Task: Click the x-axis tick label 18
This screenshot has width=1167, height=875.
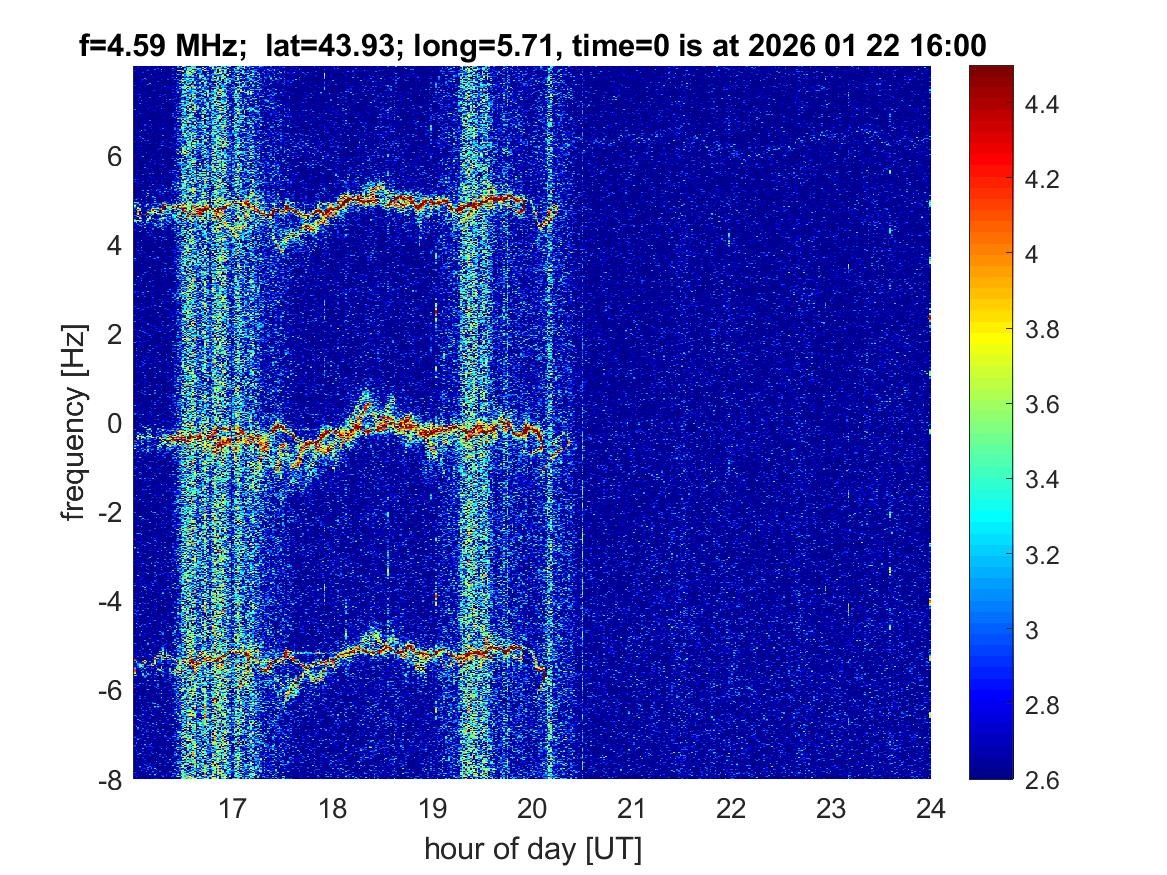Action: (x=333, y=806)
